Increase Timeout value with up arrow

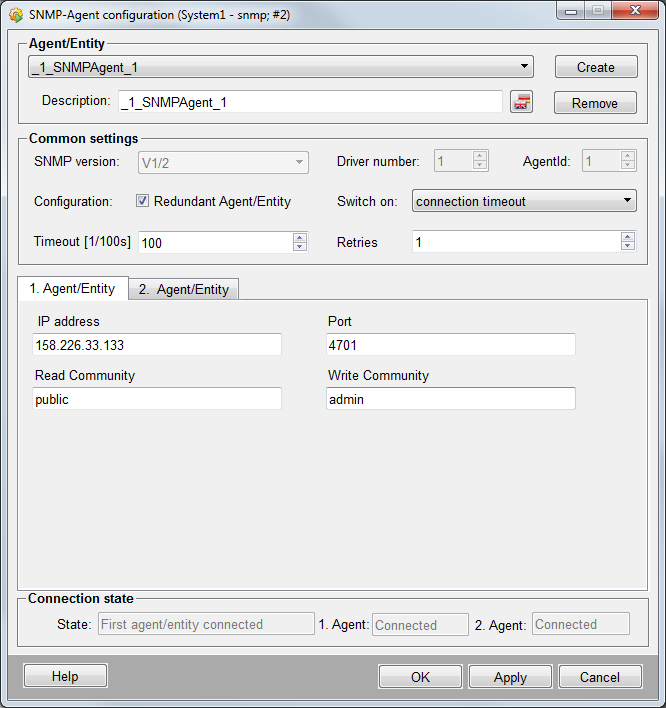pos(300,237)
